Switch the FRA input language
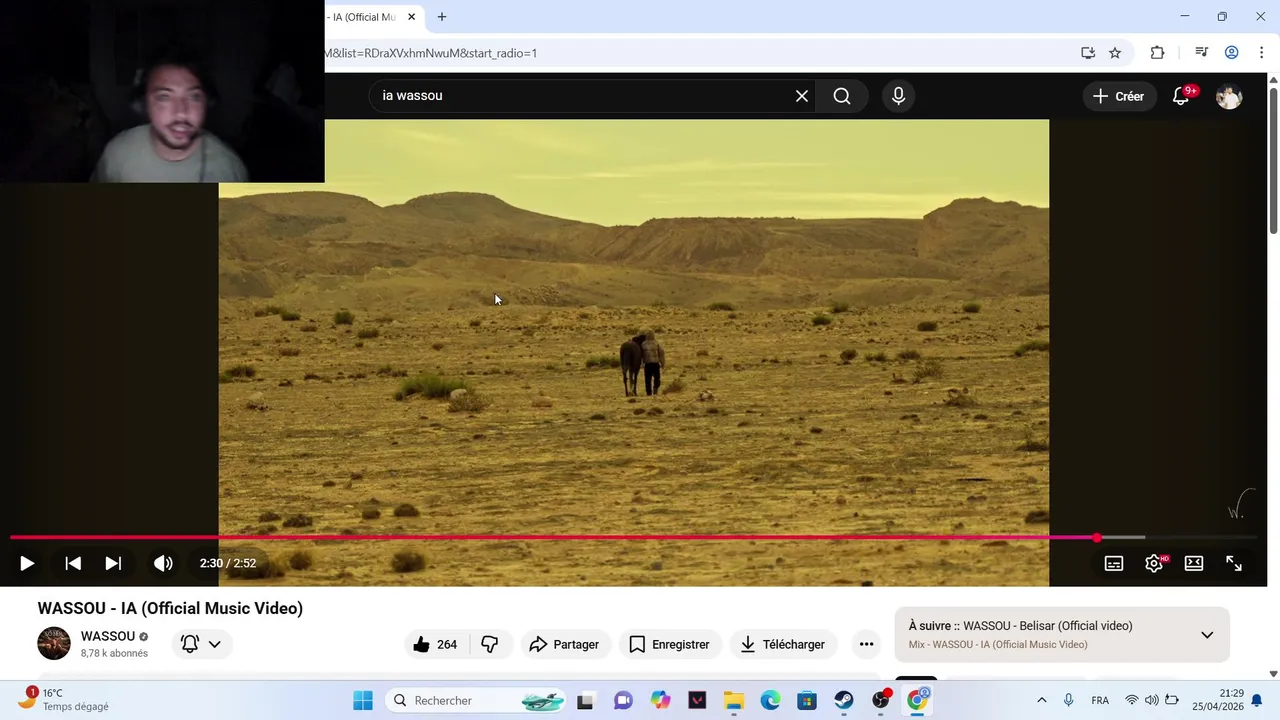Viewport: 1280px width, 720px height. click(x=1100, y=700)
